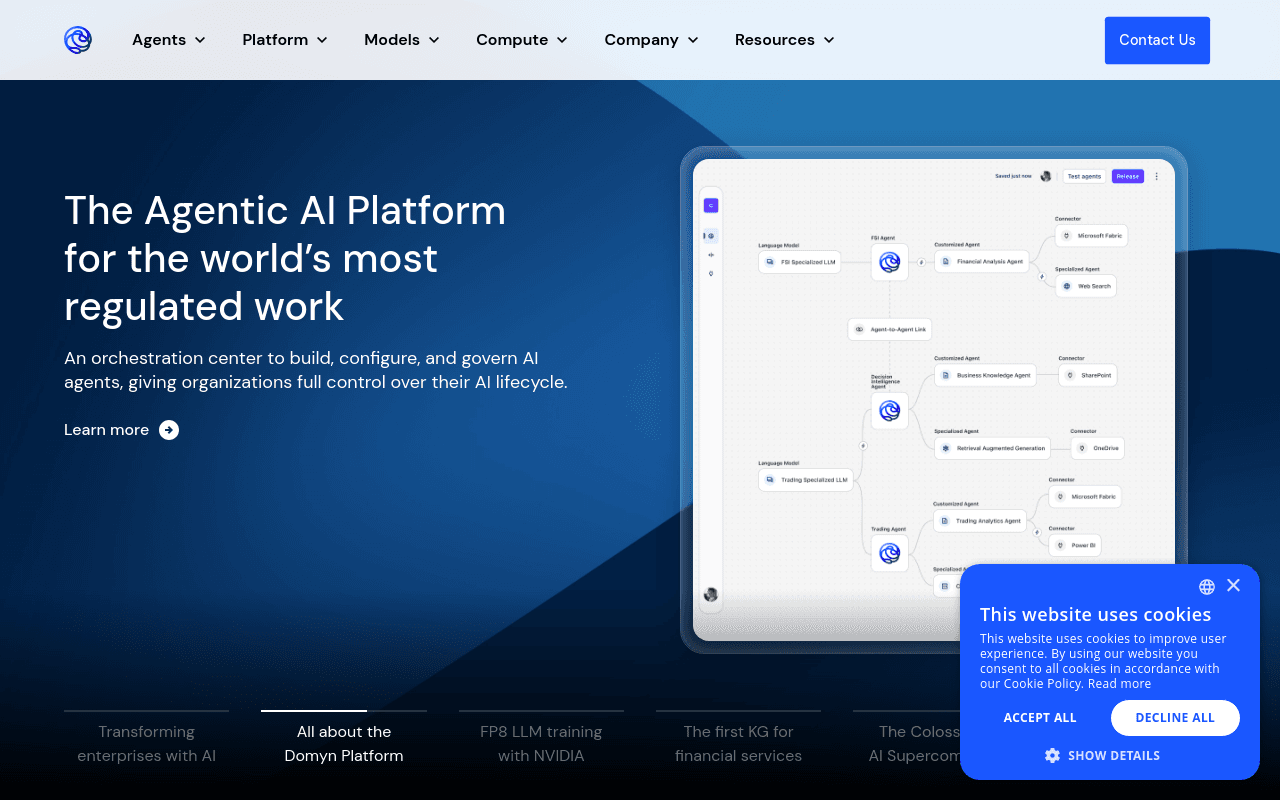Click the gear icon beside Show Details

pyautogui.click(x=1052, y=756)
